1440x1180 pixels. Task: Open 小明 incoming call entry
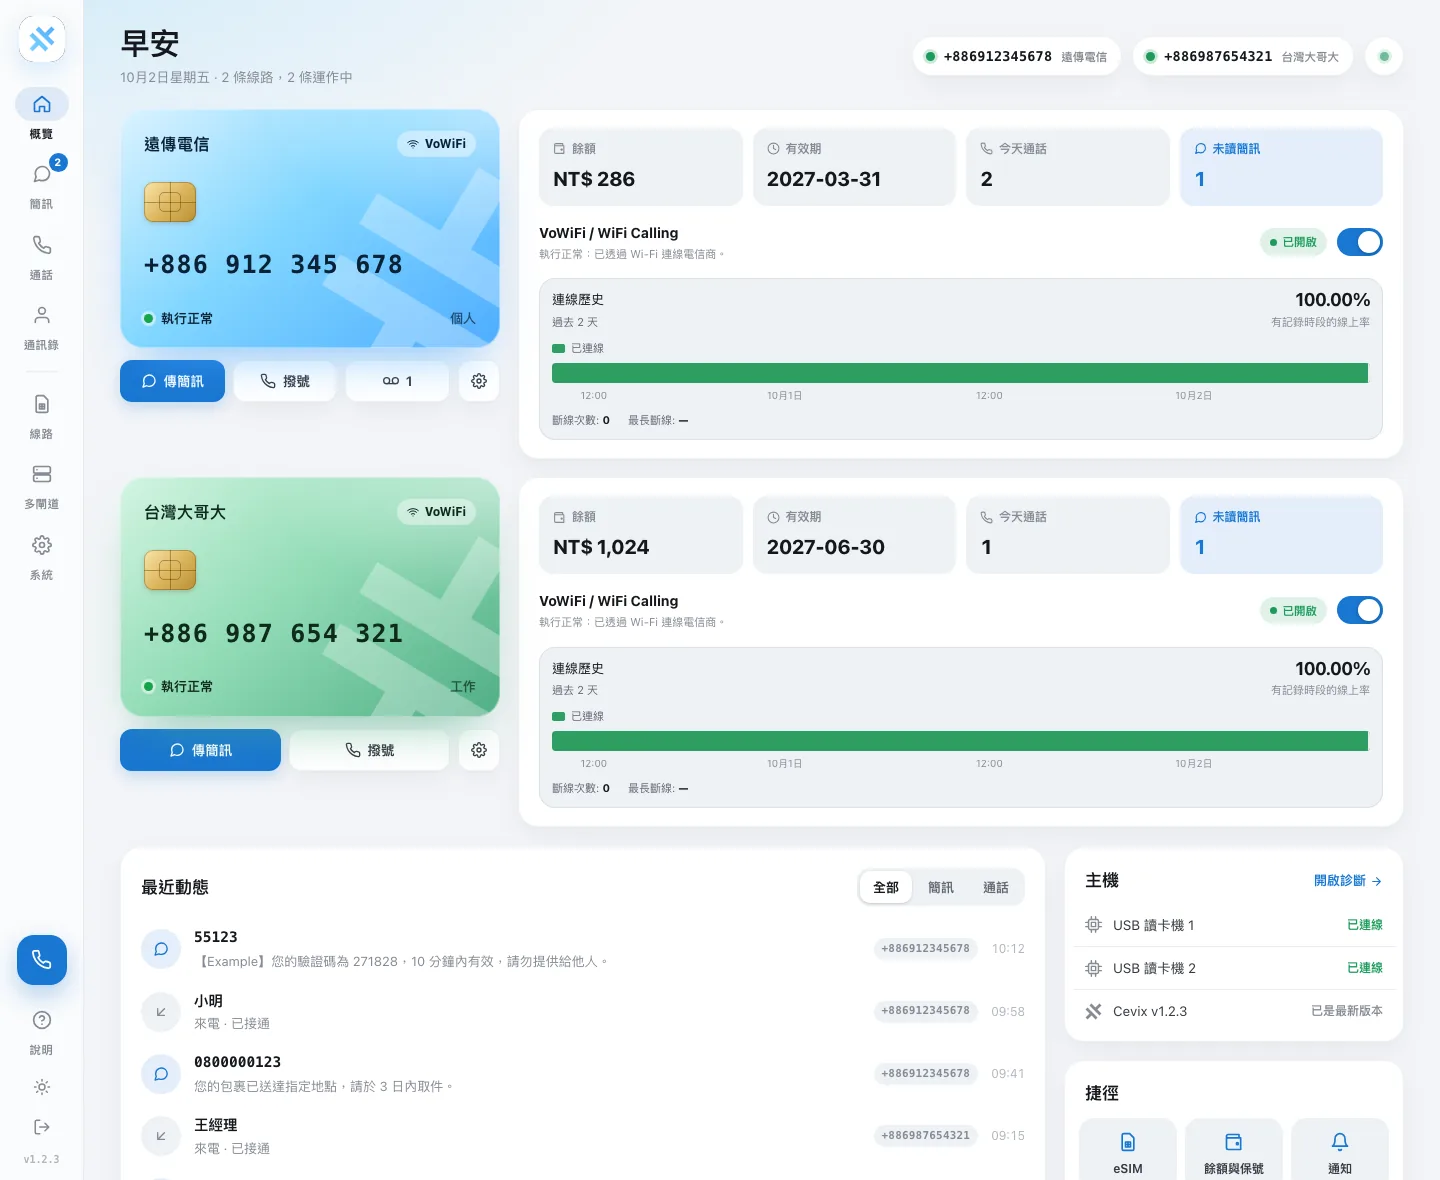tap(583, 1011)
